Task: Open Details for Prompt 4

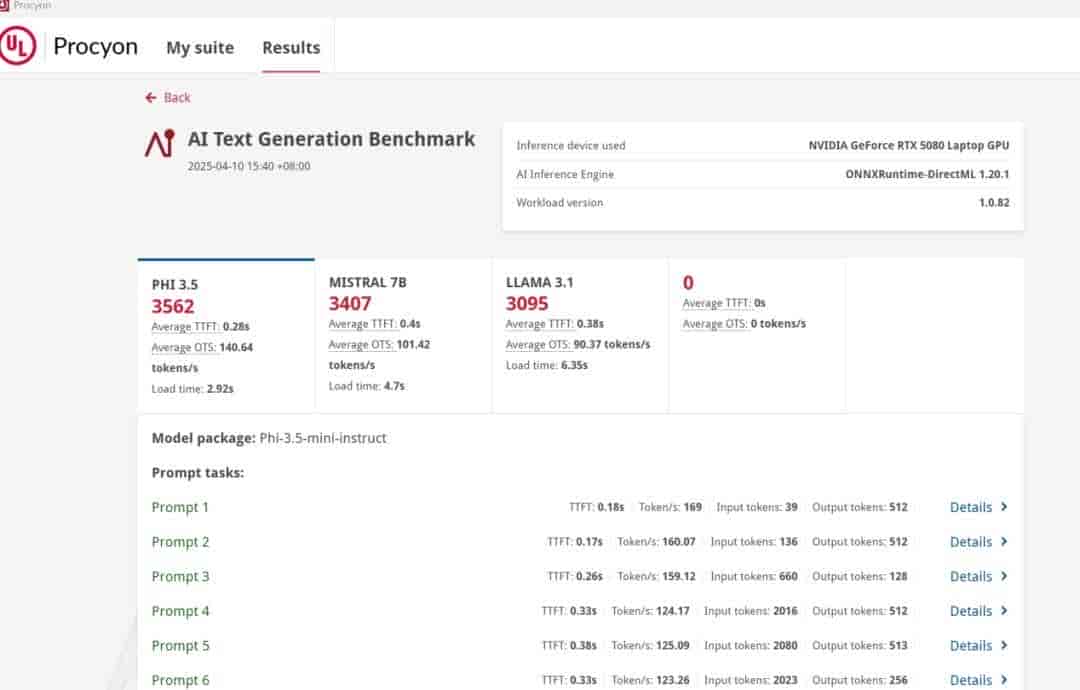Action: pos(970,611)
